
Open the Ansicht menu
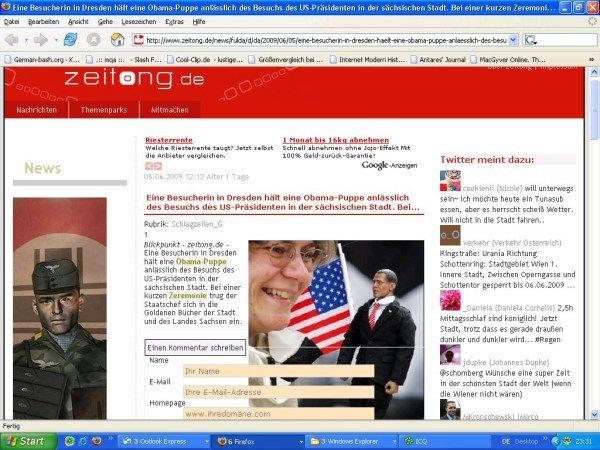[78, 22]
